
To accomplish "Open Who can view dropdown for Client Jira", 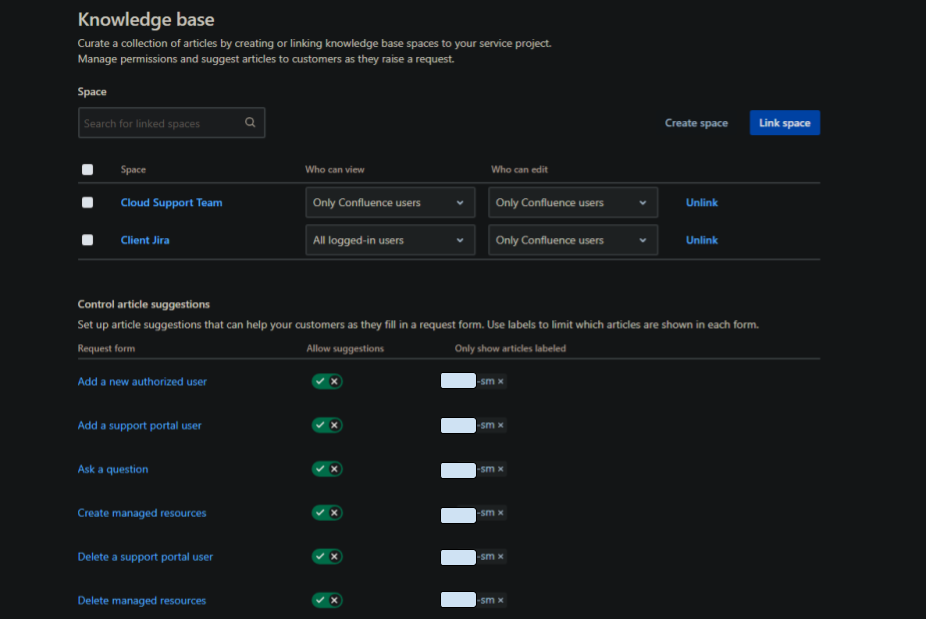I will [x=390, y=240].
